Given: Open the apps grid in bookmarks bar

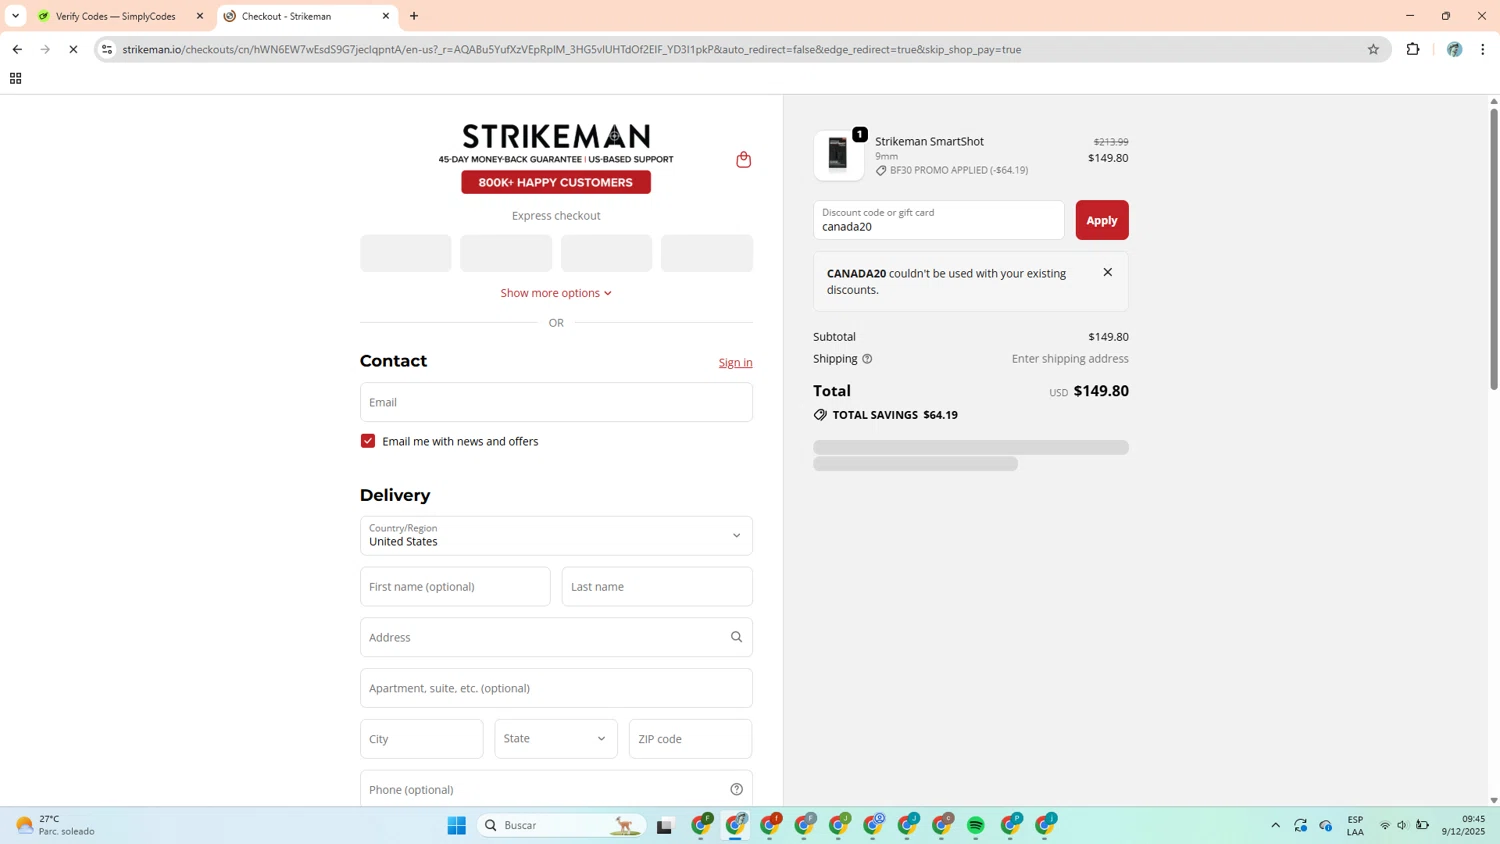Looking at the screenshot, I should 15,78.
